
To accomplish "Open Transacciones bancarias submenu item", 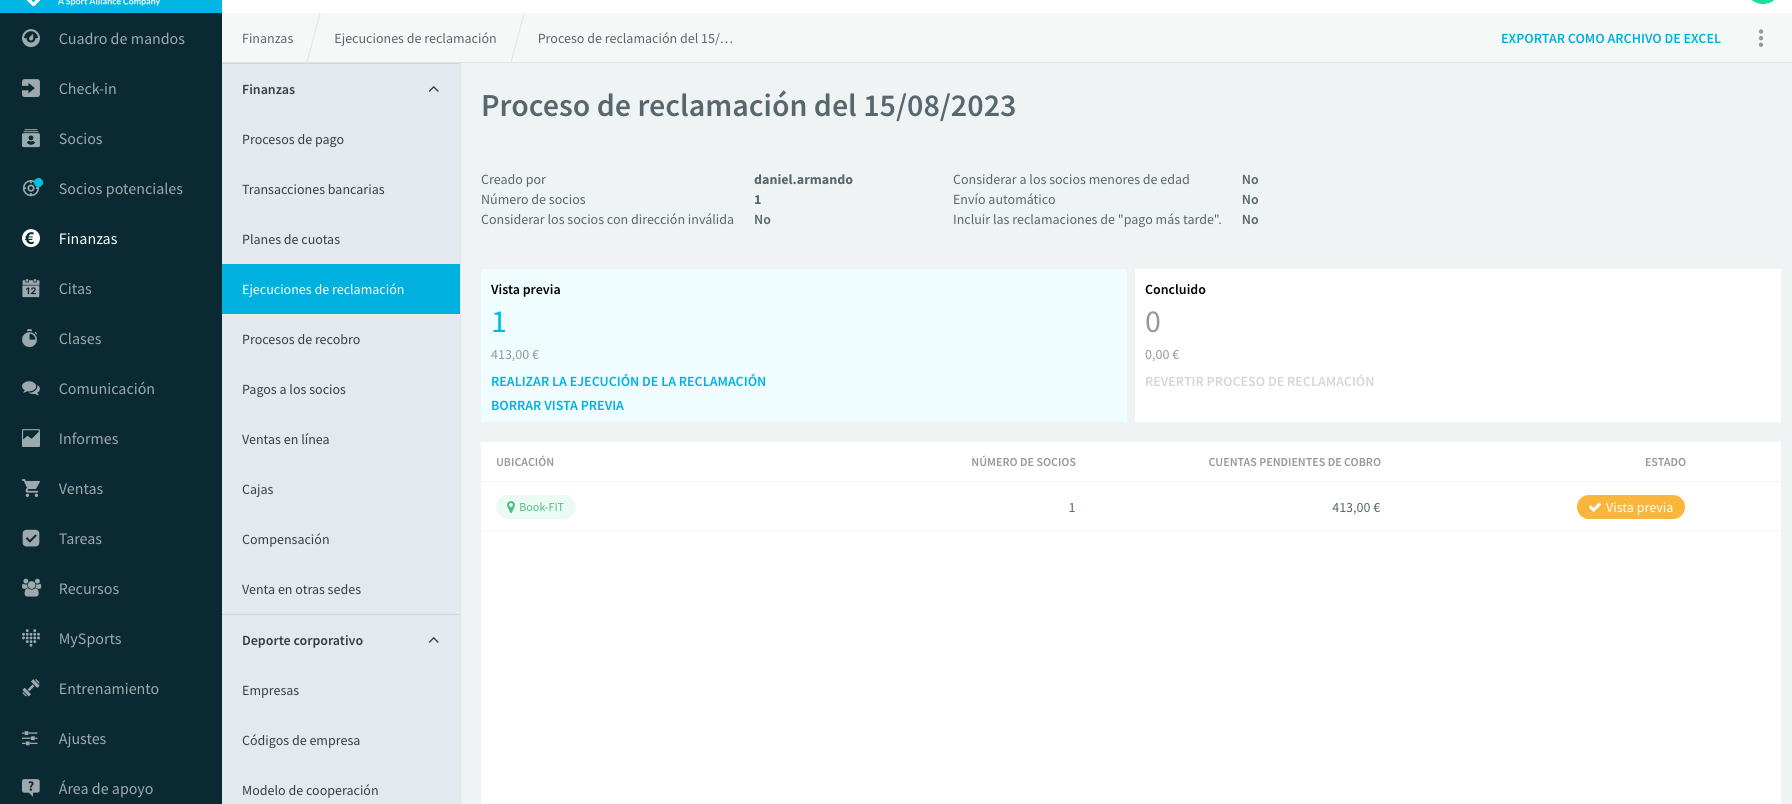I will point(341,189).
